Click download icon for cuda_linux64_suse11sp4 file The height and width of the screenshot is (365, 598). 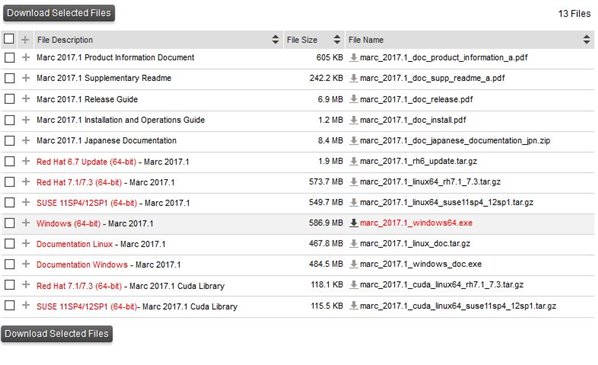[354, 306]
